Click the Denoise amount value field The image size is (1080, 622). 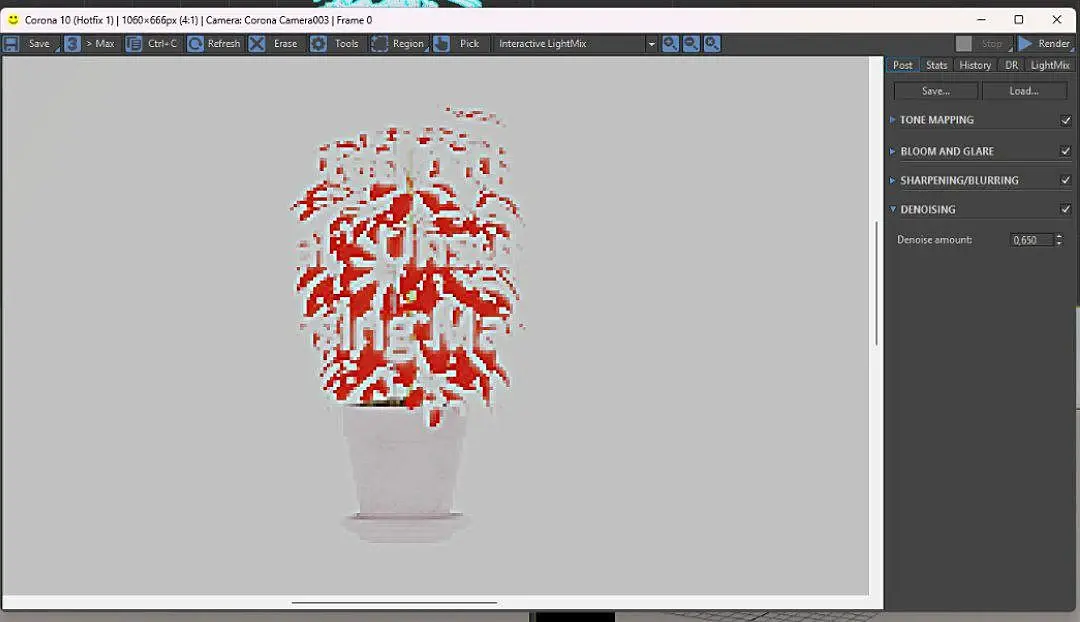1031,240
